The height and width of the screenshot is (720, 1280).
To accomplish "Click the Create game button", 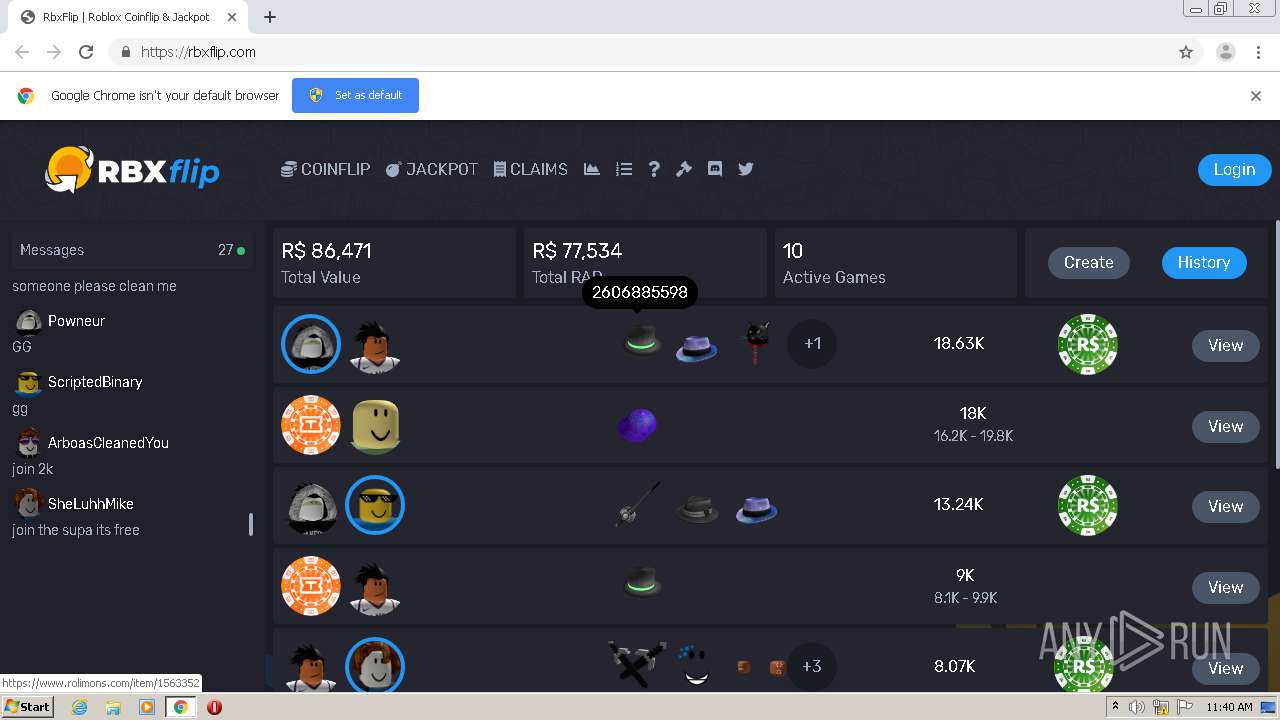I will (x=1089, y=262).
